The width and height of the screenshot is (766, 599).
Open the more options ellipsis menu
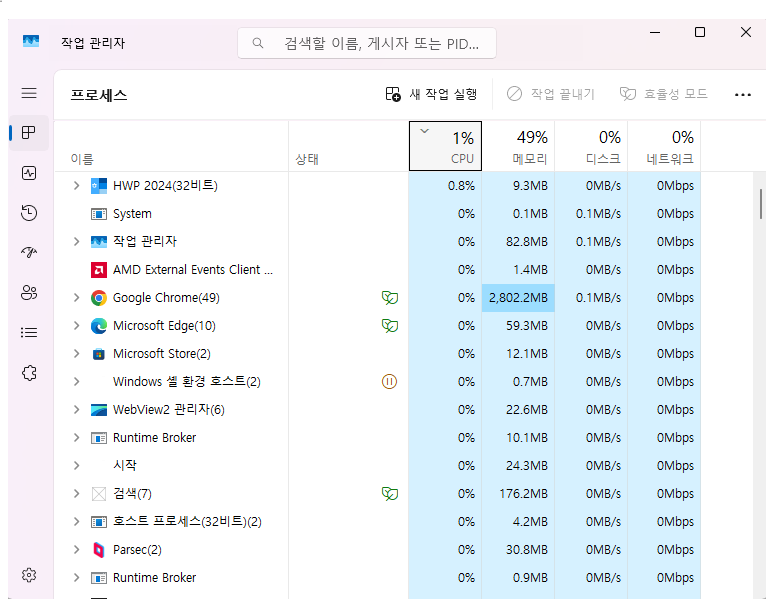click(743, 94)
